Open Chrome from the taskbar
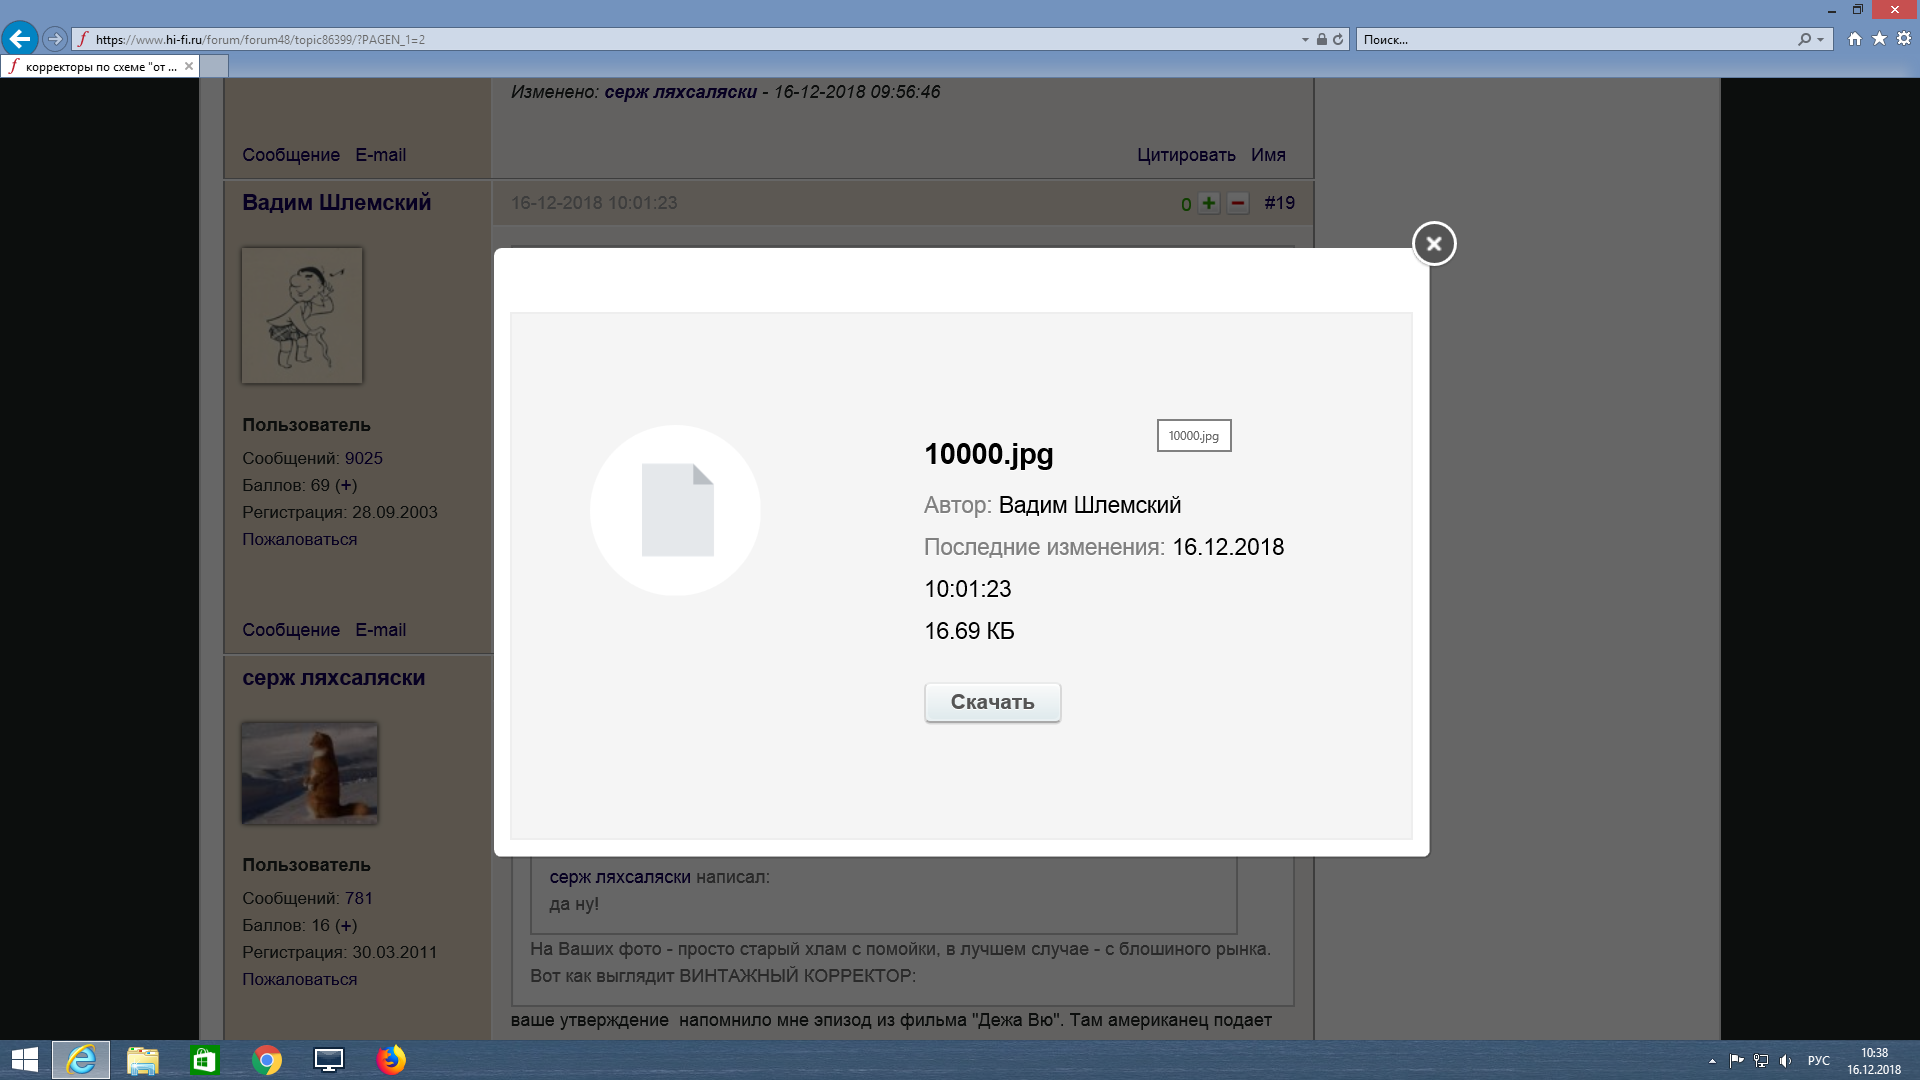This screenshot has width=1920, height=1080. [x=267, y=1060]
